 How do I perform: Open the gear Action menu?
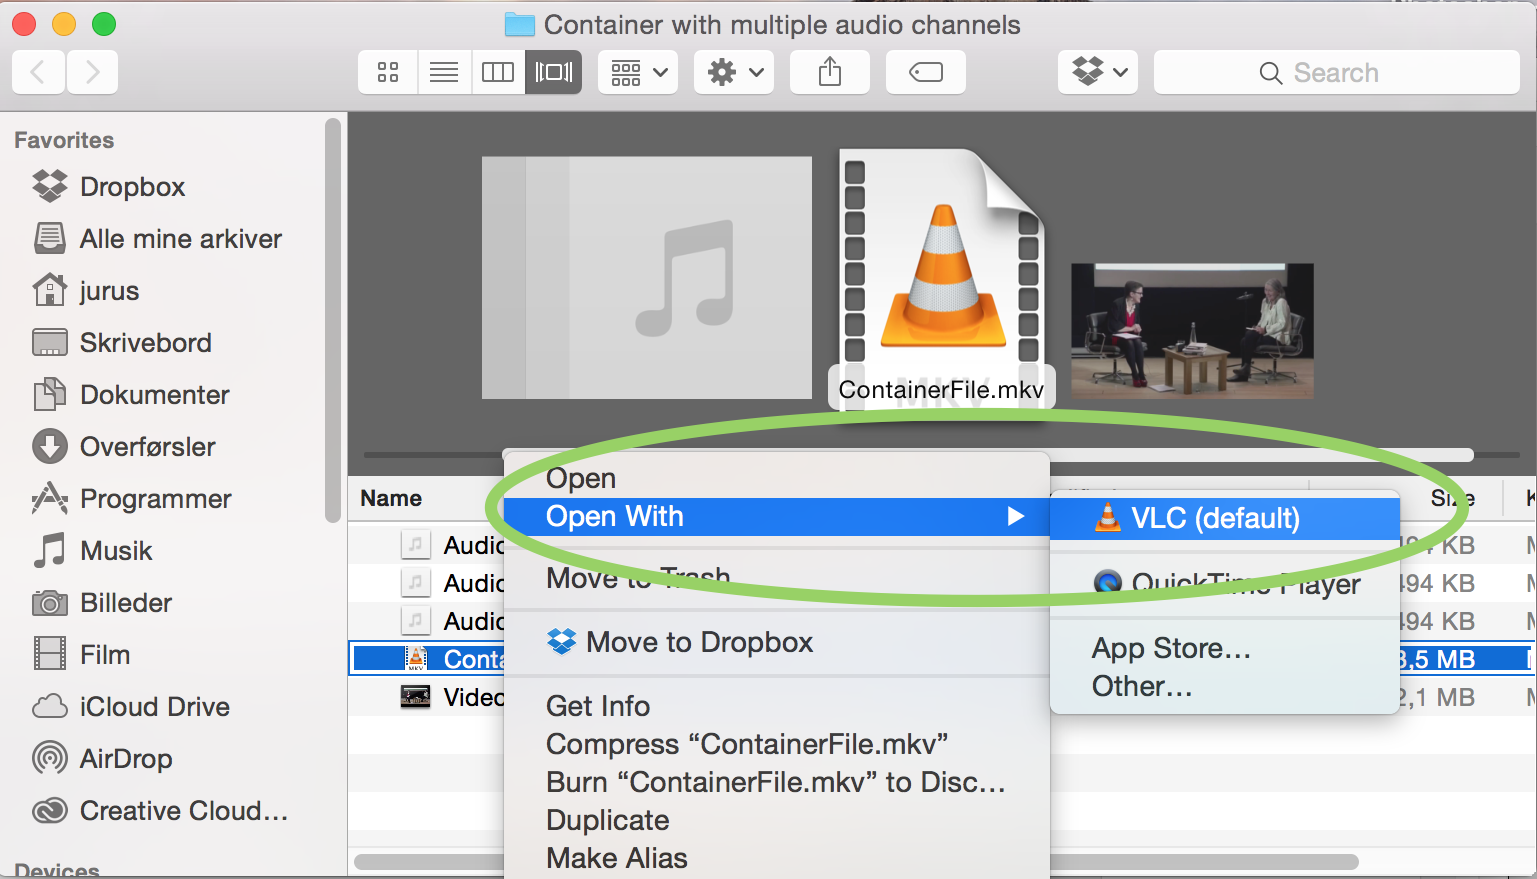pos(734,72)
